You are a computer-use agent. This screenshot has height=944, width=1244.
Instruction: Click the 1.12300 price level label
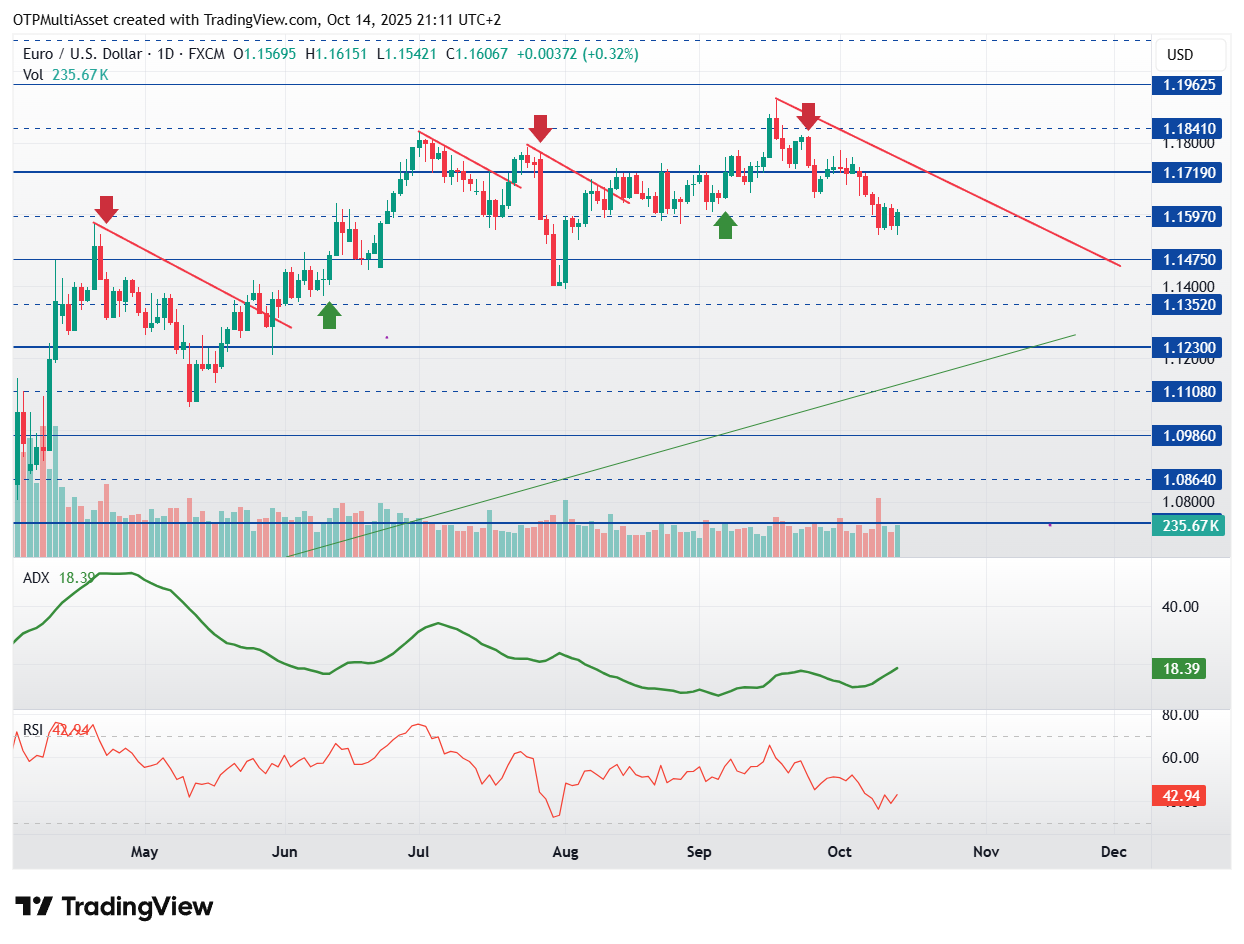(1189, 347)
